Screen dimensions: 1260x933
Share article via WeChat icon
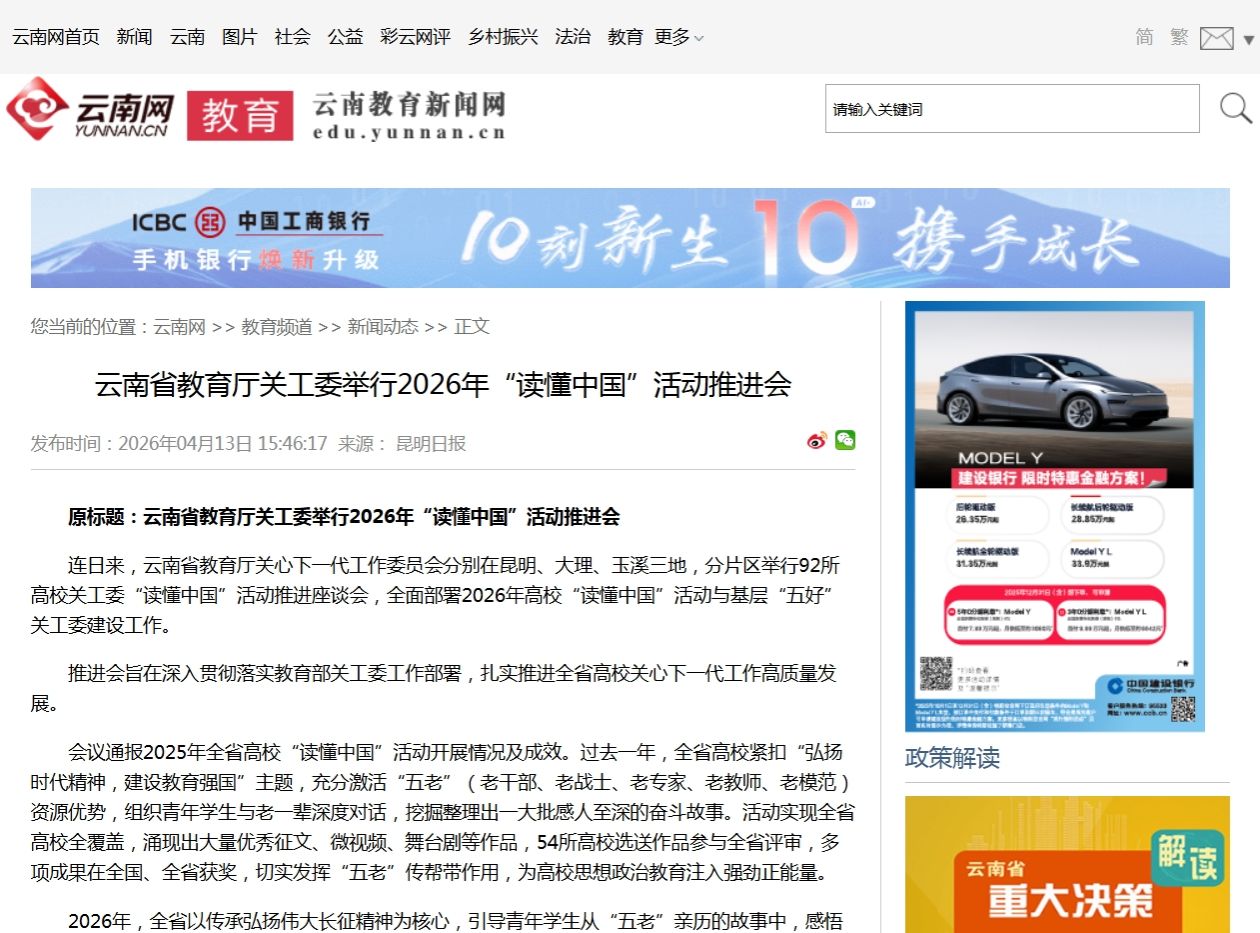point(845,440)
